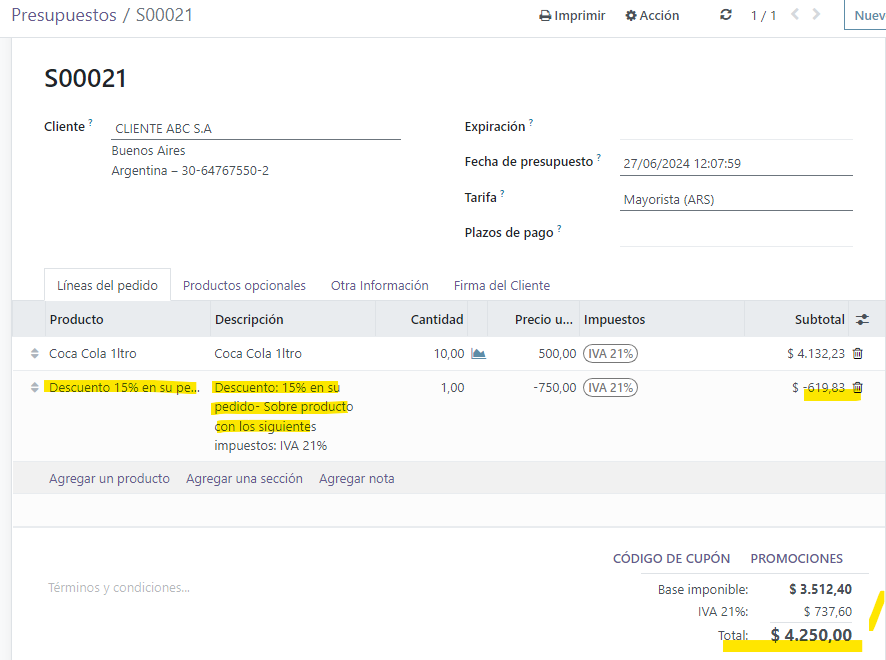Switch to Otra Información tab

[380, 285]
